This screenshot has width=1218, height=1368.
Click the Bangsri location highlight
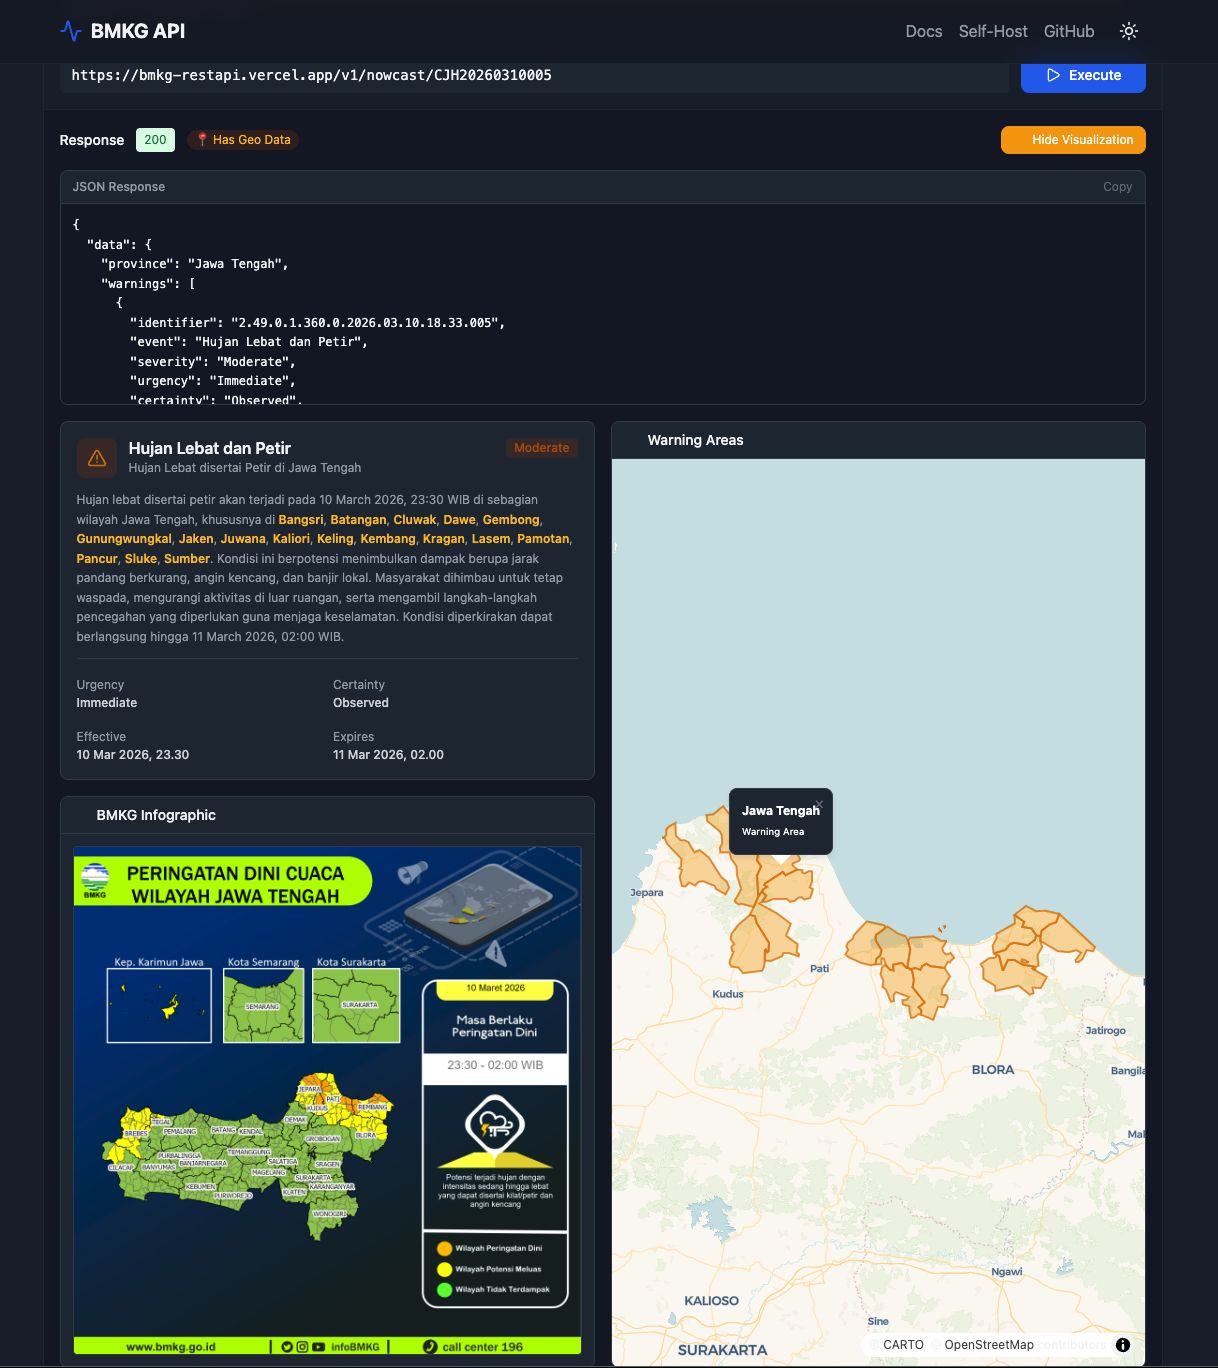click(x=301, y=520)
